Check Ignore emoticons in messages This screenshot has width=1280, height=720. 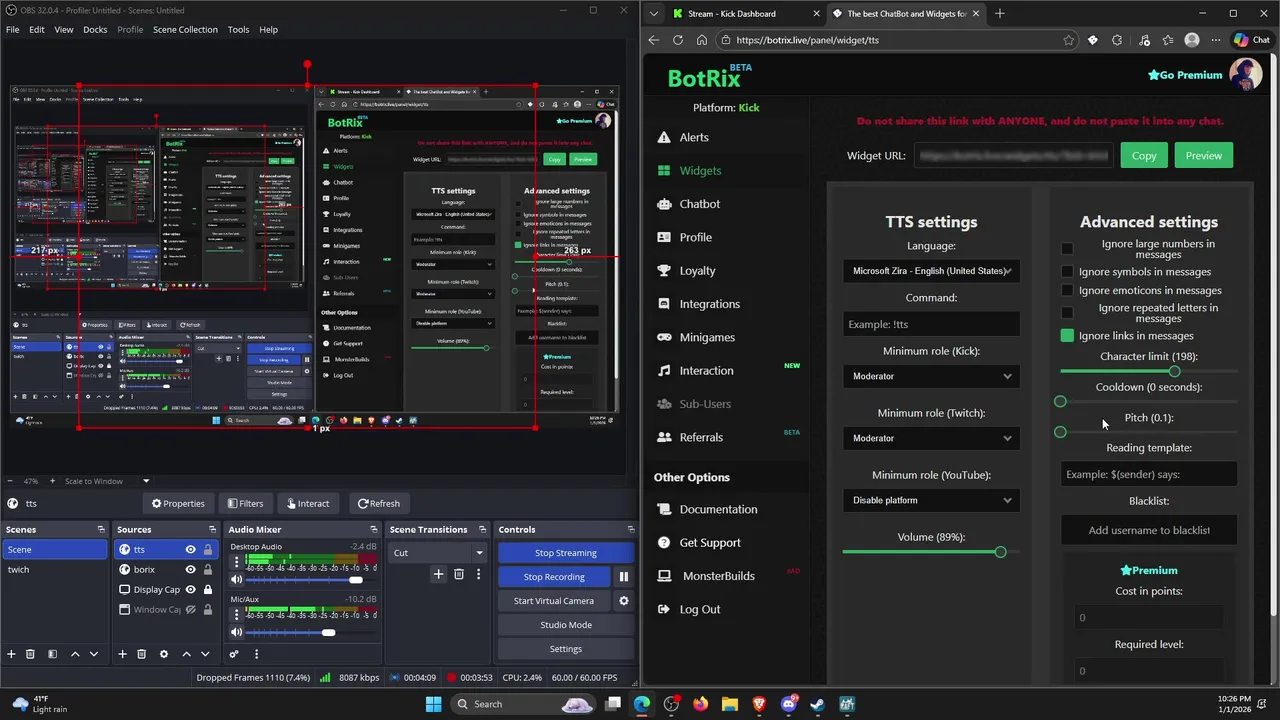1067,290
